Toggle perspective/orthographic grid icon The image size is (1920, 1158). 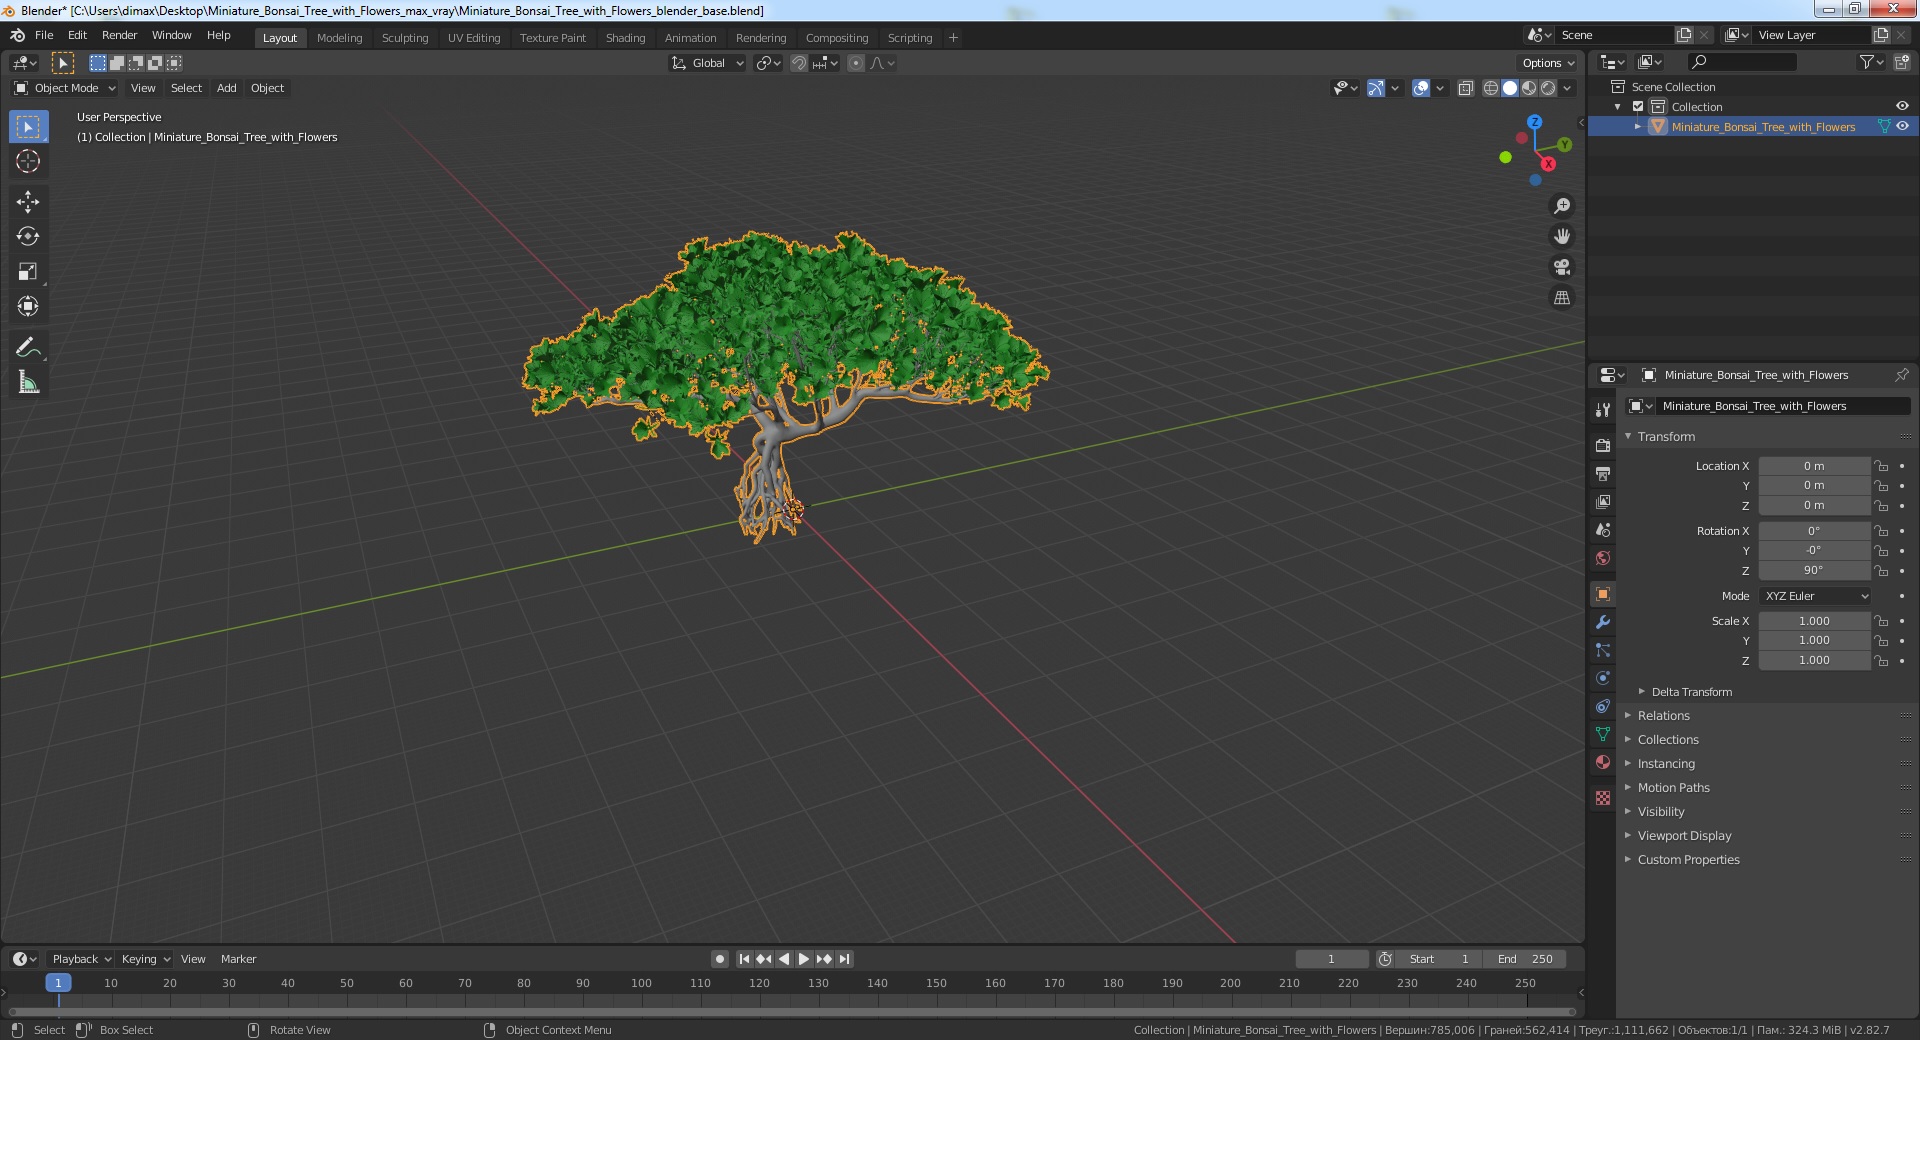tap(1562, 298)
